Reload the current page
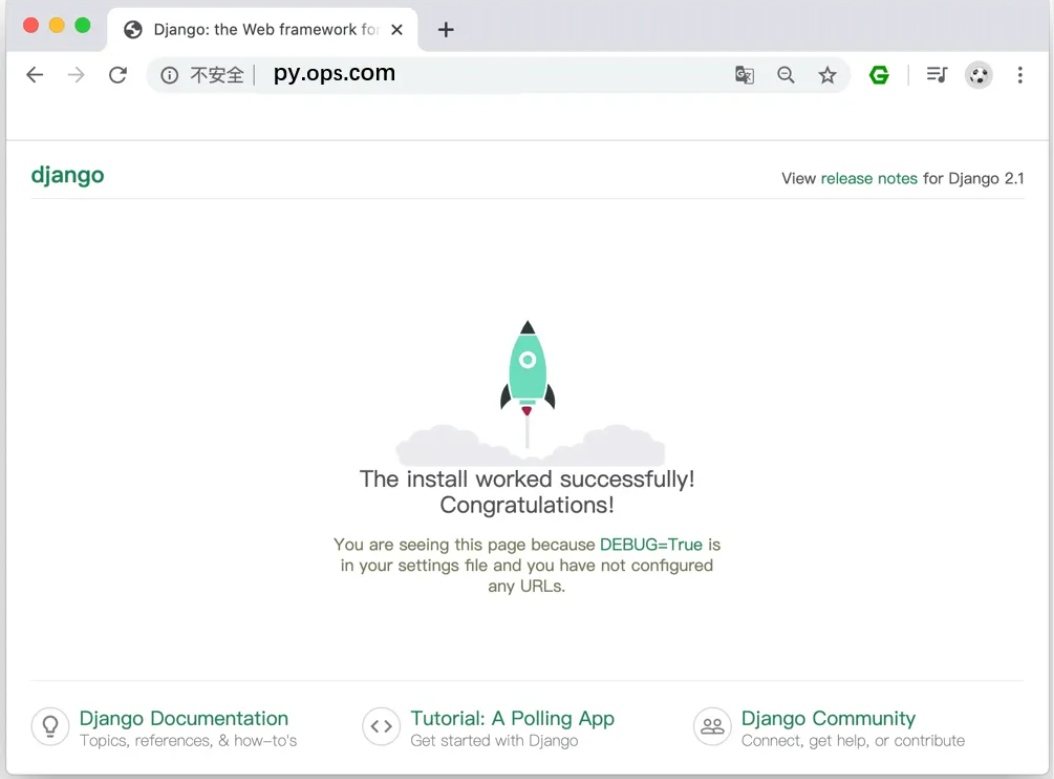 coord(118,75)
